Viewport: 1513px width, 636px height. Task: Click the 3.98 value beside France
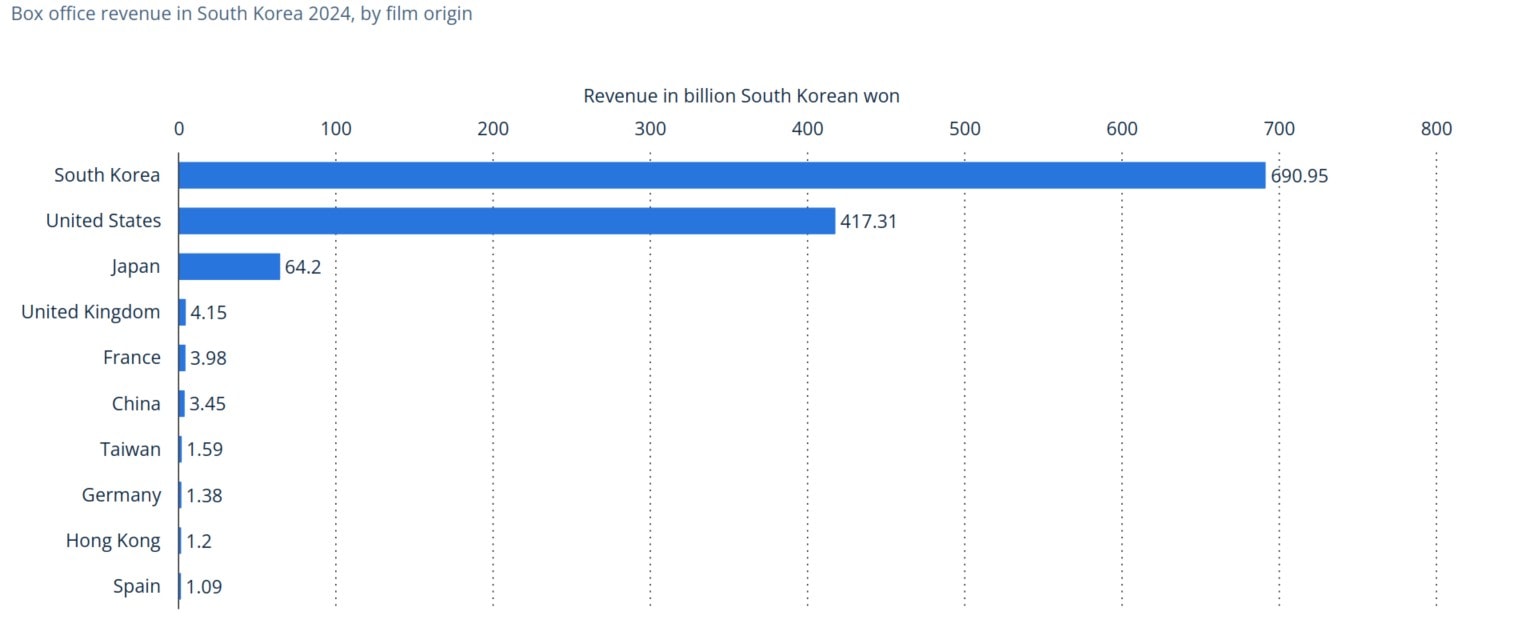pos(208,358)
